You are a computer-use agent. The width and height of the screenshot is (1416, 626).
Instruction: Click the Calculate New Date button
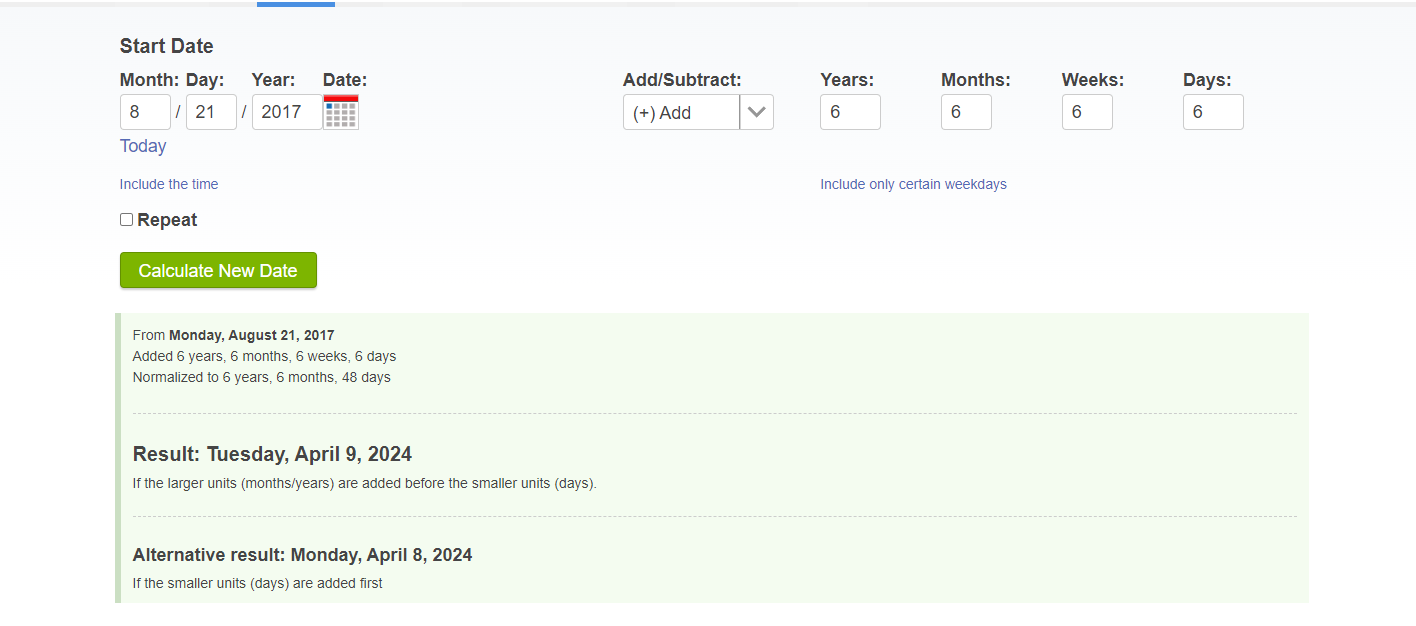218,270
